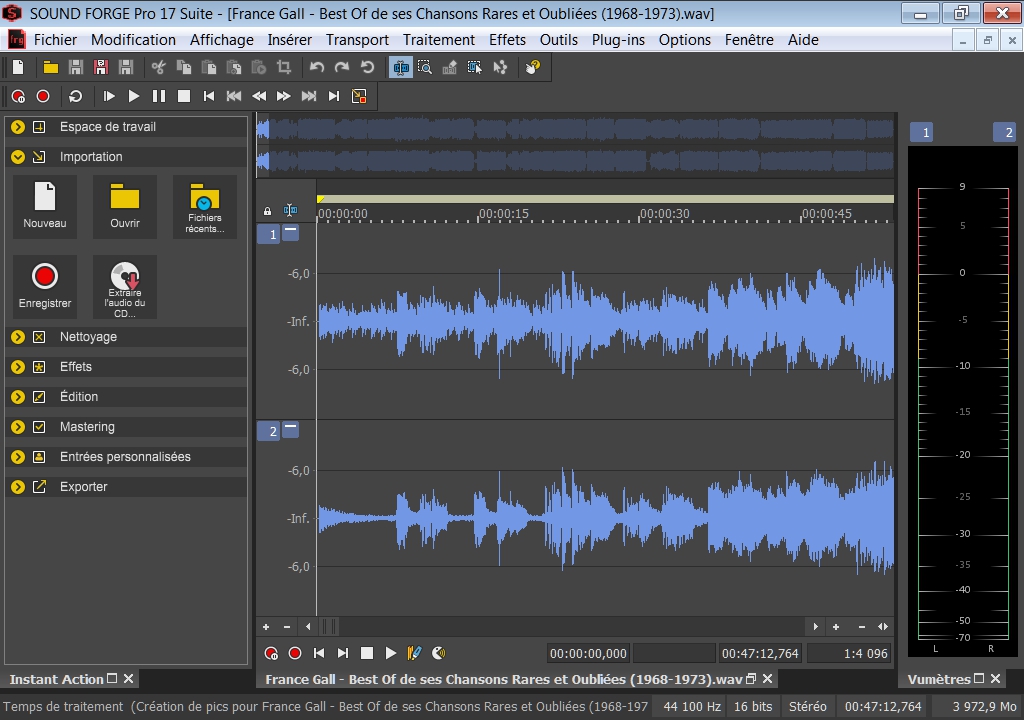
Task: Select the Crop tool icon
Action: (x=284, y=67)
